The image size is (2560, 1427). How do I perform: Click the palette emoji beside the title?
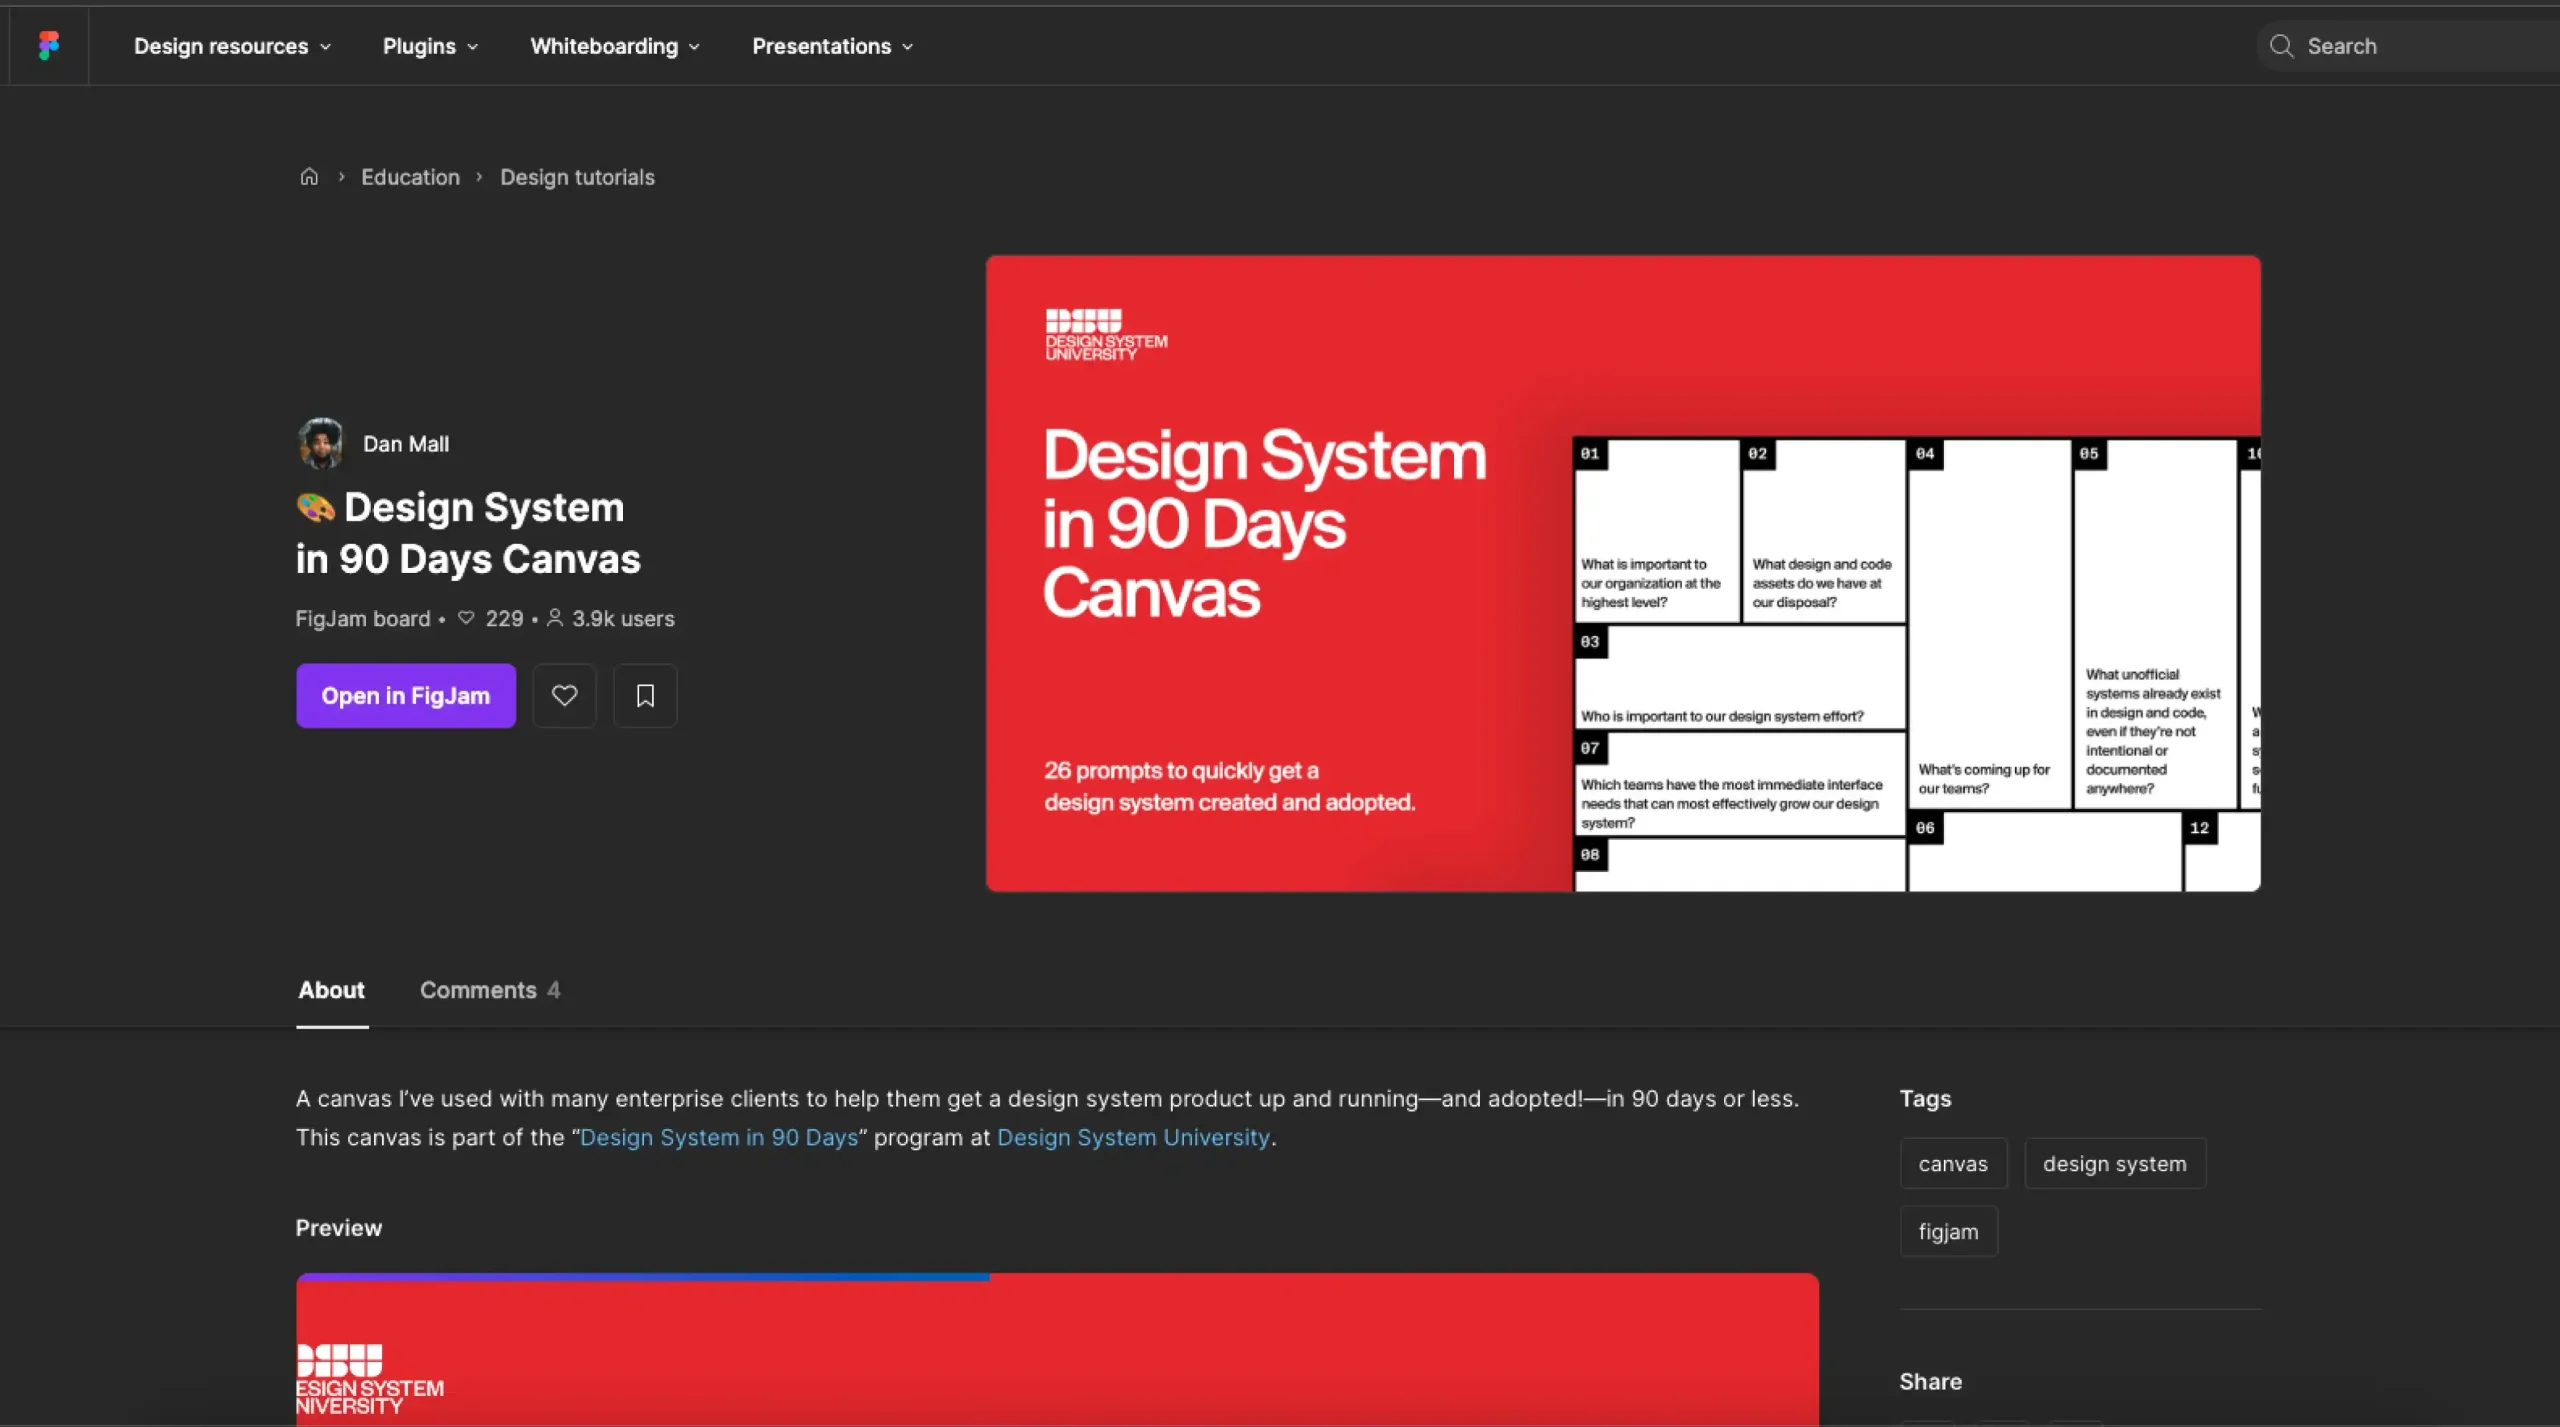315,508
